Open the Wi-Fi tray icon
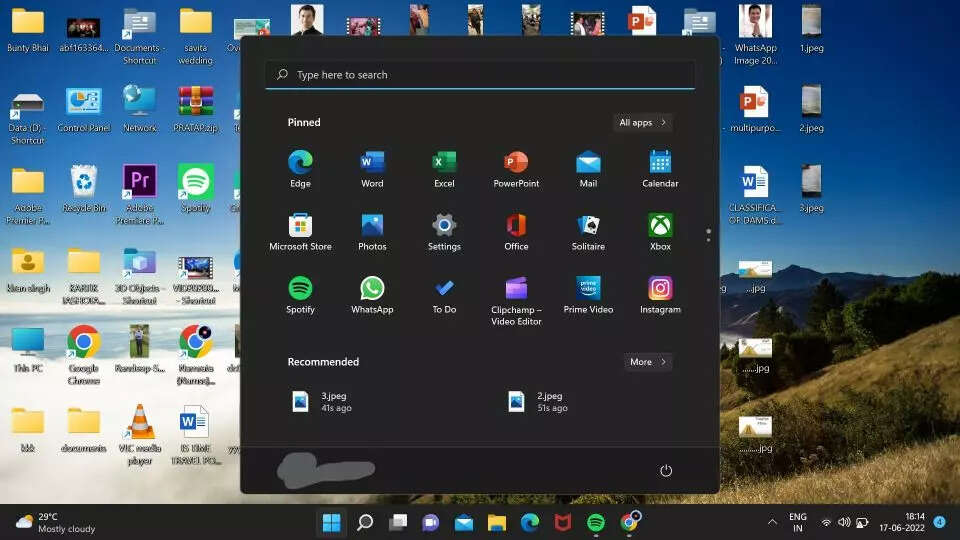This screenshot has width=960, height=540. (826, 522)
